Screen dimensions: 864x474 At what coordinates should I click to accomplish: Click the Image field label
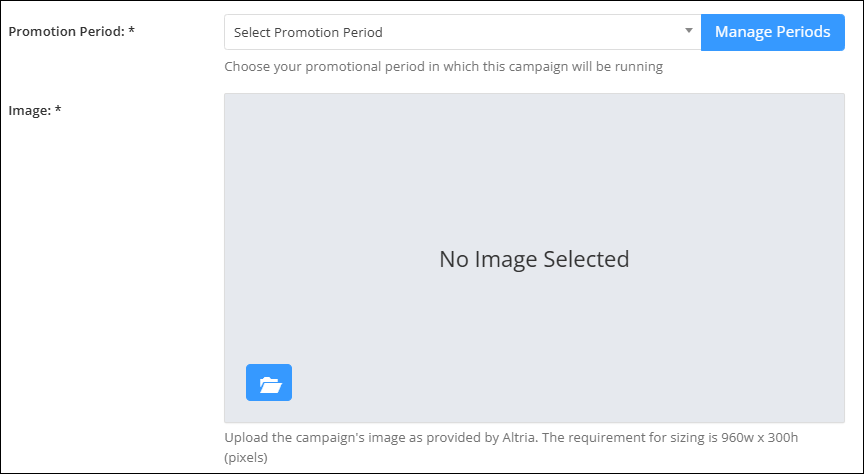[x=29, y=110]
